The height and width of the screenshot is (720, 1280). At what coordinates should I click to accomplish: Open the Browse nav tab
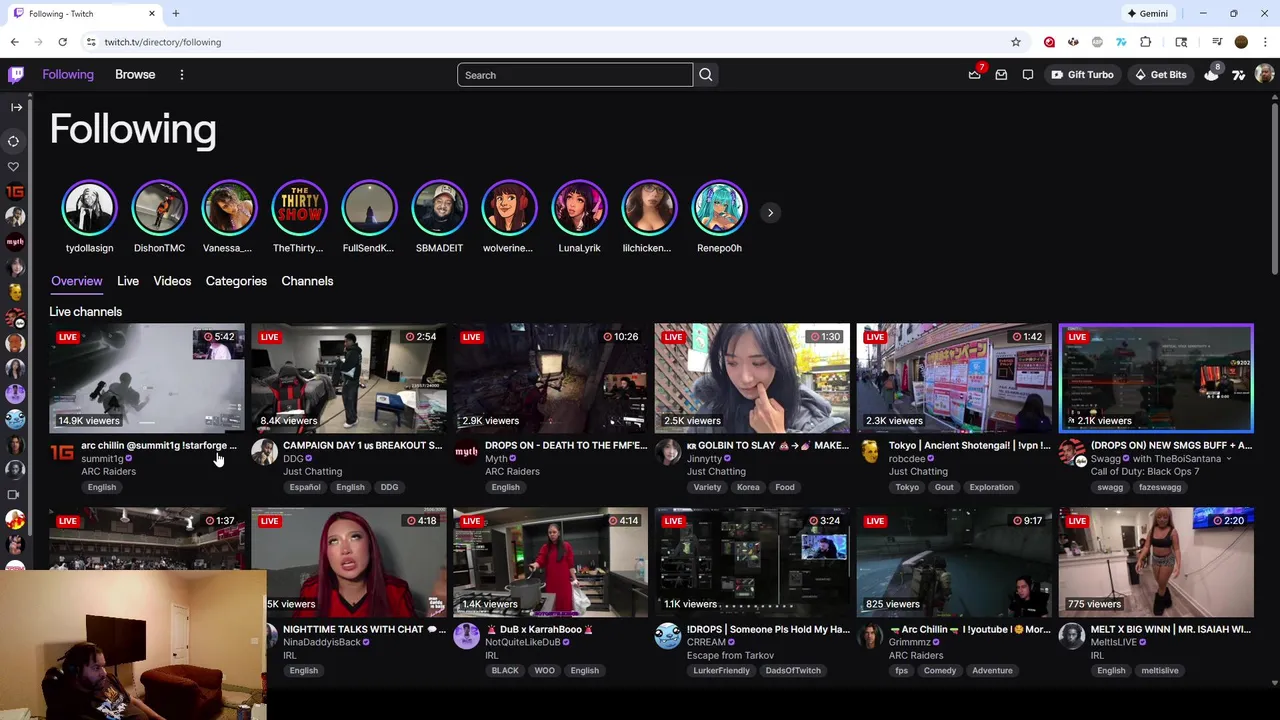tap(135, 75)
